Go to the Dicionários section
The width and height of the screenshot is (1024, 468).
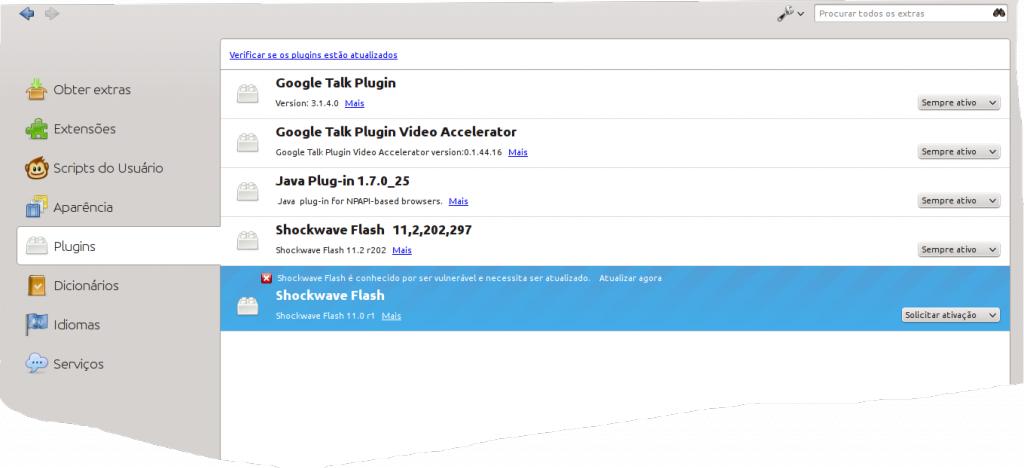click(86, 285)
